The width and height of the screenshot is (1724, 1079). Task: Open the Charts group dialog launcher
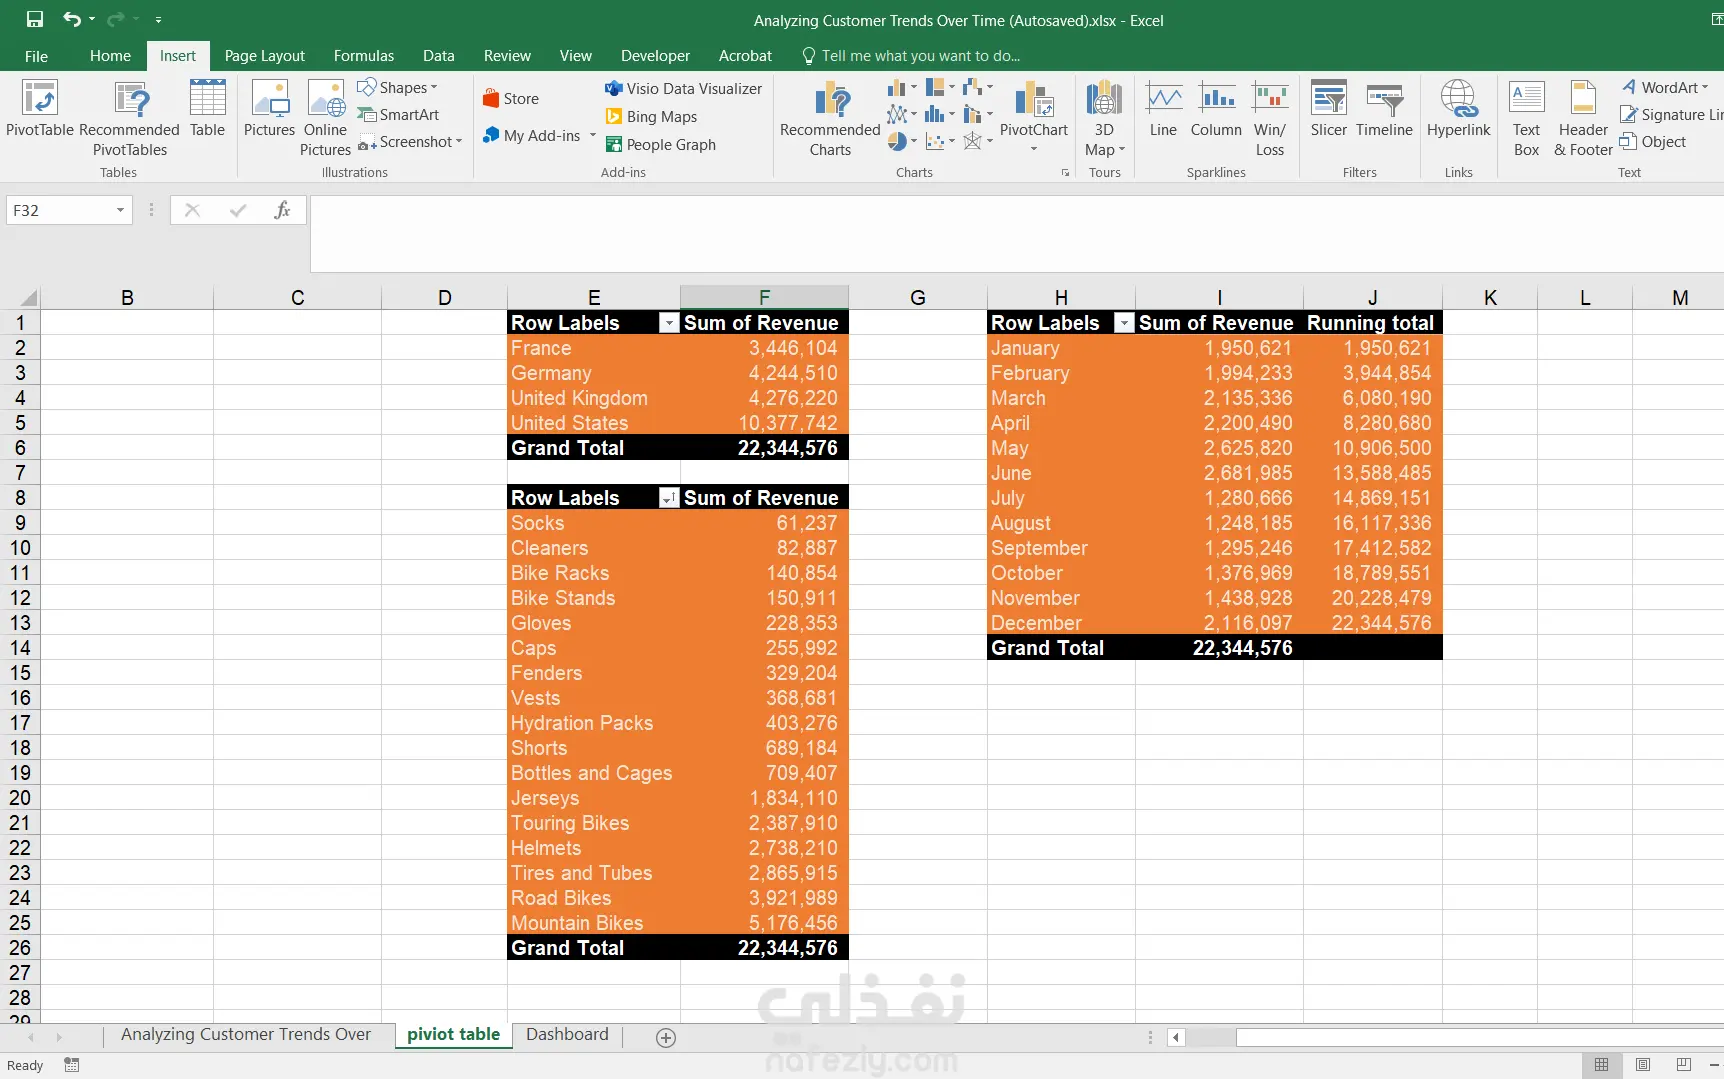click(x=1065, y=173)
